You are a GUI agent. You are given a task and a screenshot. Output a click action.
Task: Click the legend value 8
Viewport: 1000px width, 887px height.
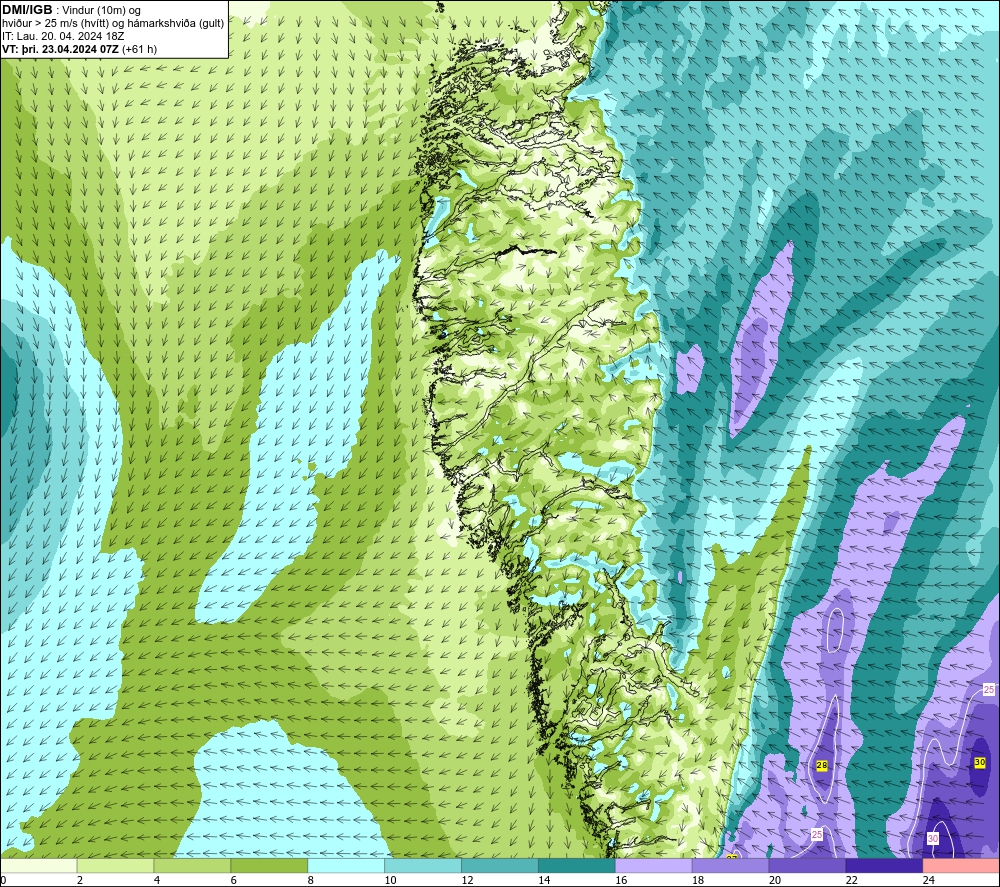[311, 880]
